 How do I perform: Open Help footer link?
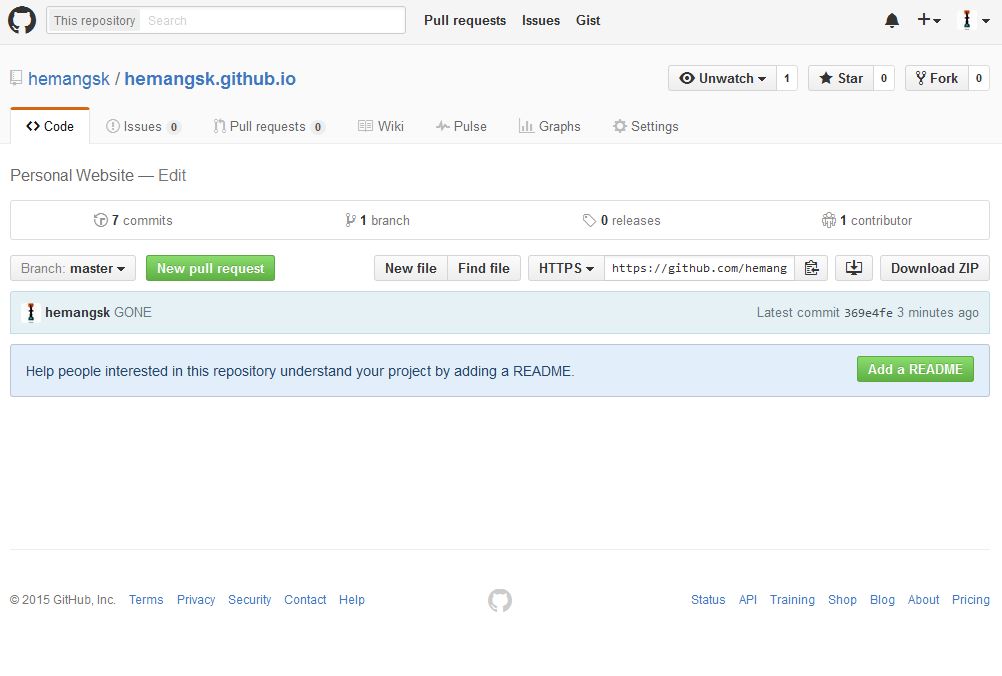click(352, 600)
